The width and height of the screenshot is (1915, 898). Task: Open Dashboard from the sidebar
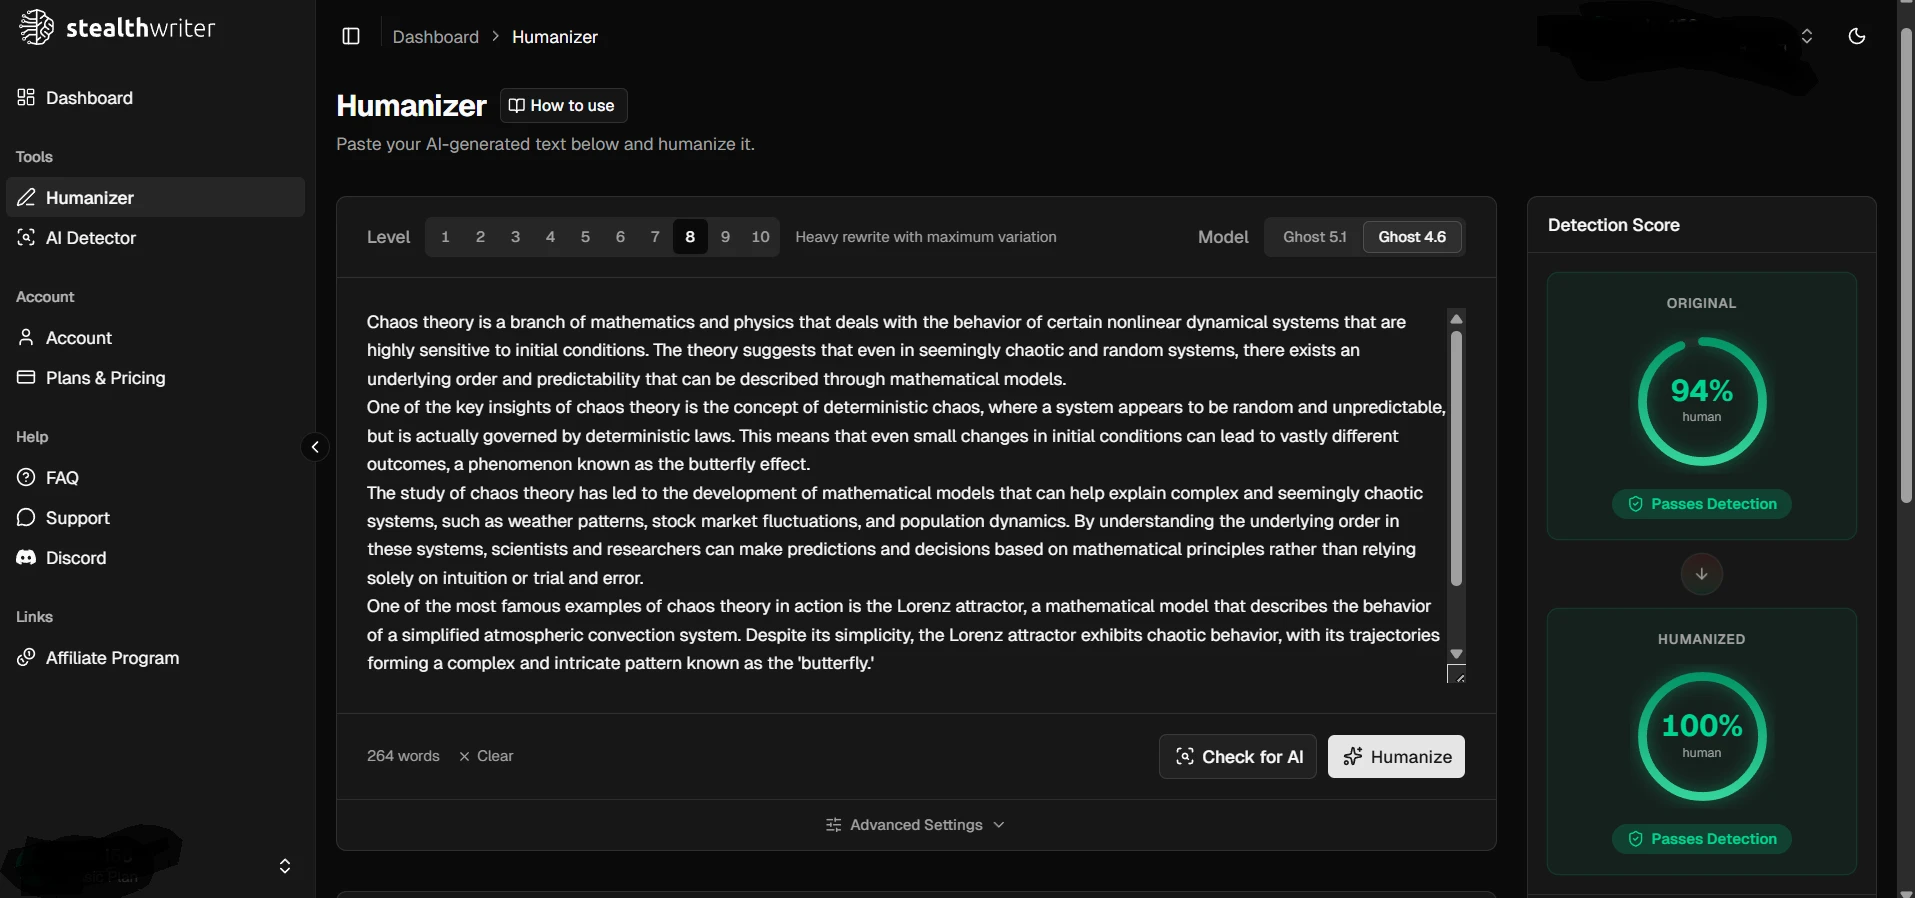point(155,98)
